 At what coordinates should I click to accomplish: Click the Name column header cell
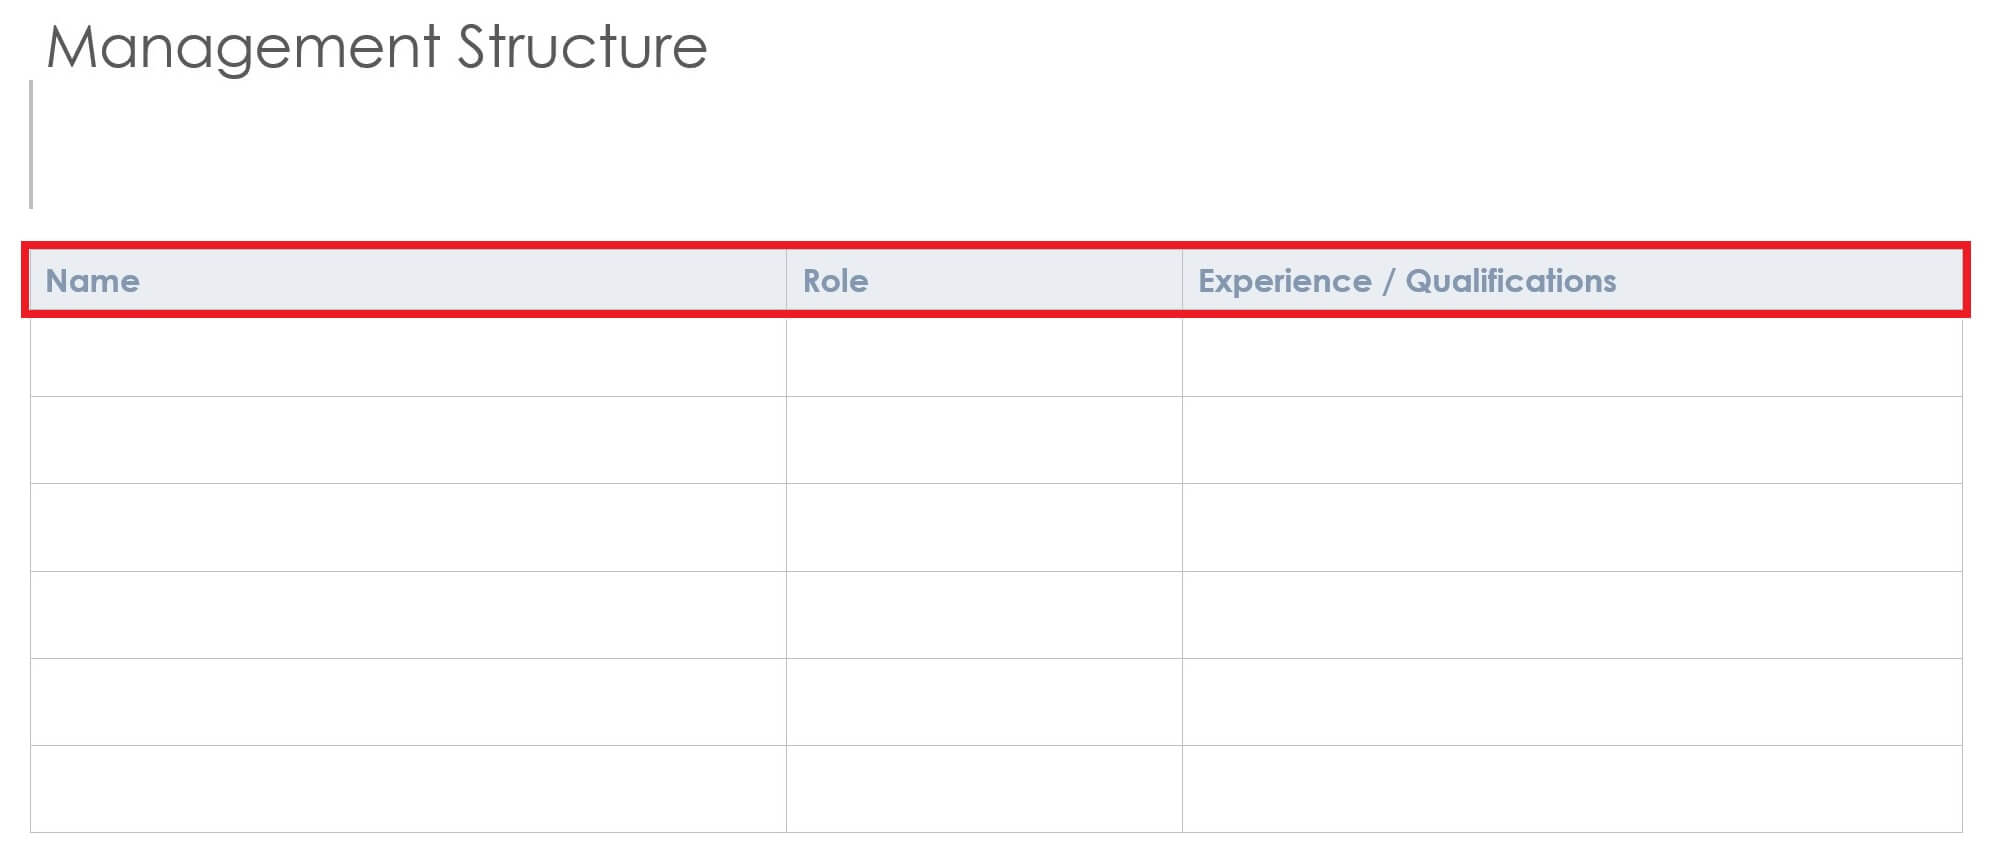[x=408, y=281]
